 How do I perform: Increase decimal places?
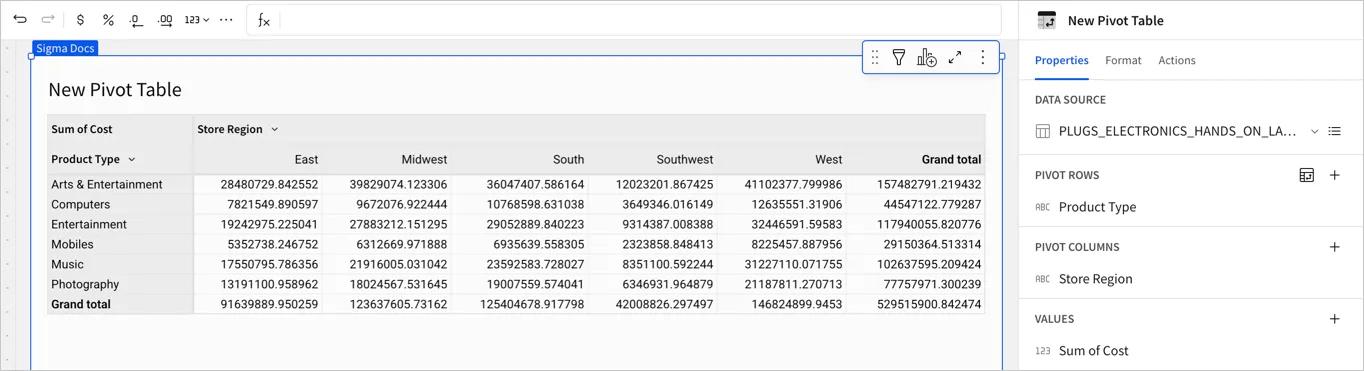165,20
